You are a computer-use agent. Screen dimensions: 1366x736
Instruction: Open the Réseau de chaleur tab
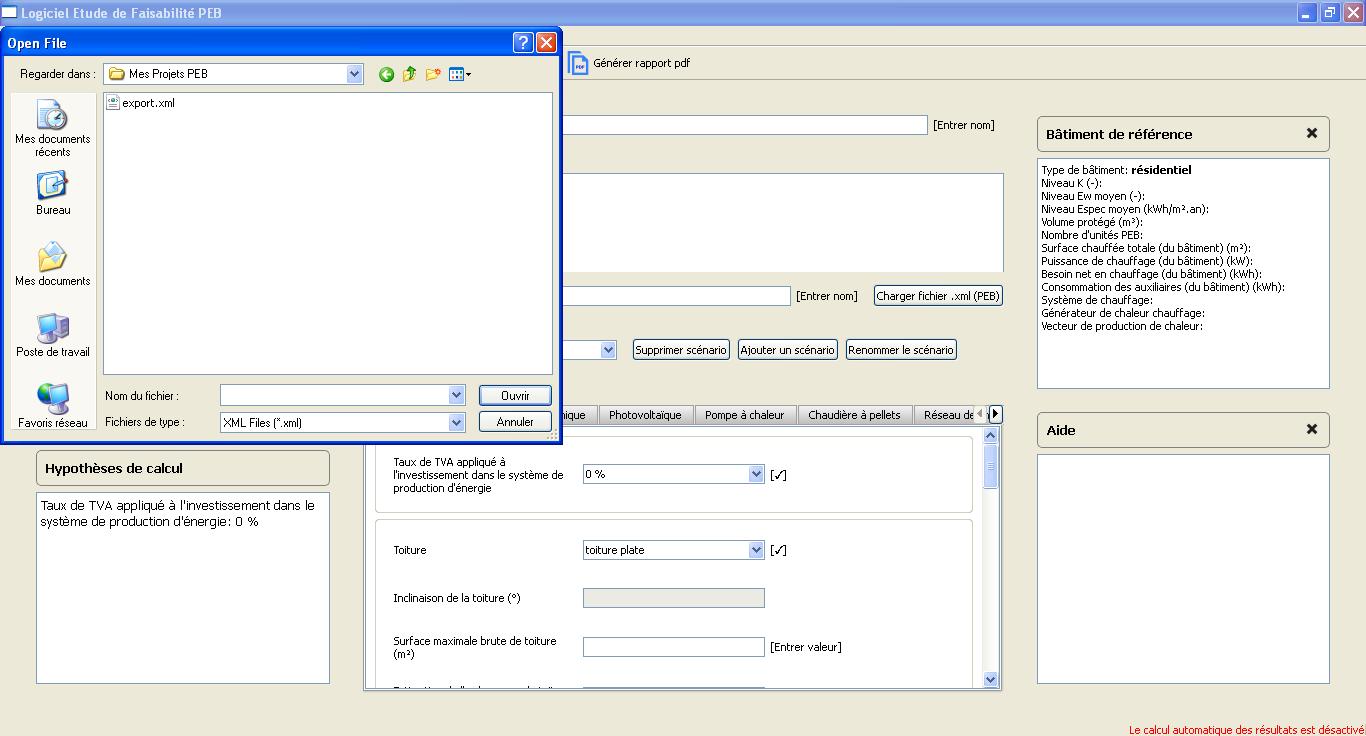(946, 415)
